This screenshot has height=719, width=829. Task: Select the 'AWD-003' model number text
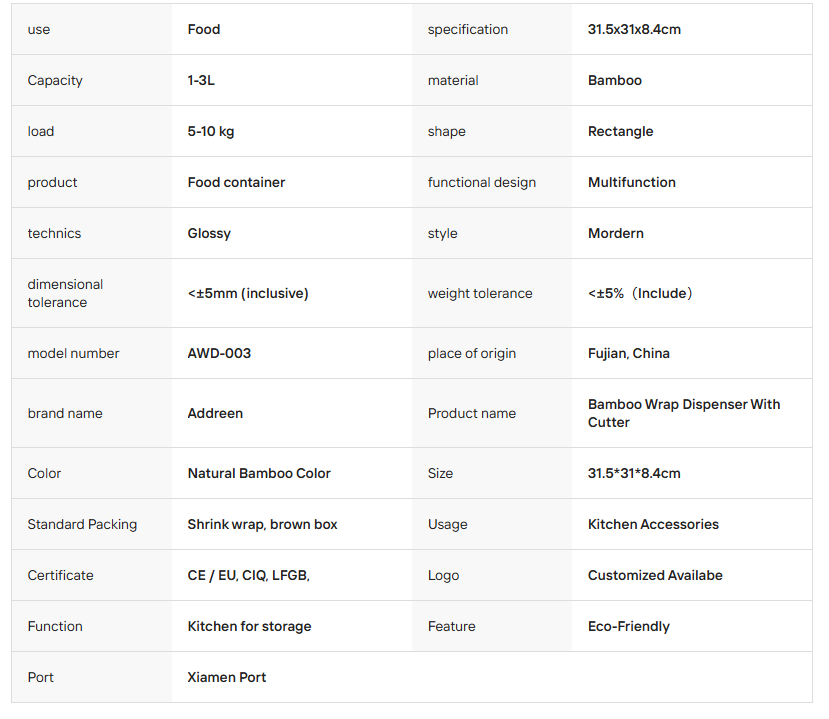click(x=219, y=353)
